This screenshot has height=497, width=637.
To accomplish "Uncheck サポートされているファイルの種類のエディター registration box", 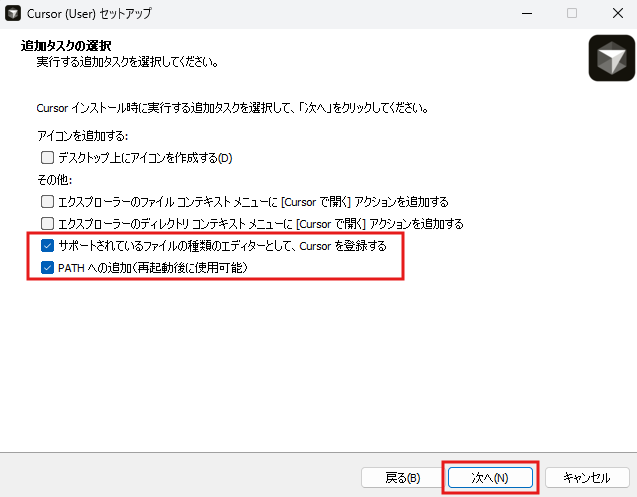I will pyautogui.click(x=48, y=245).
